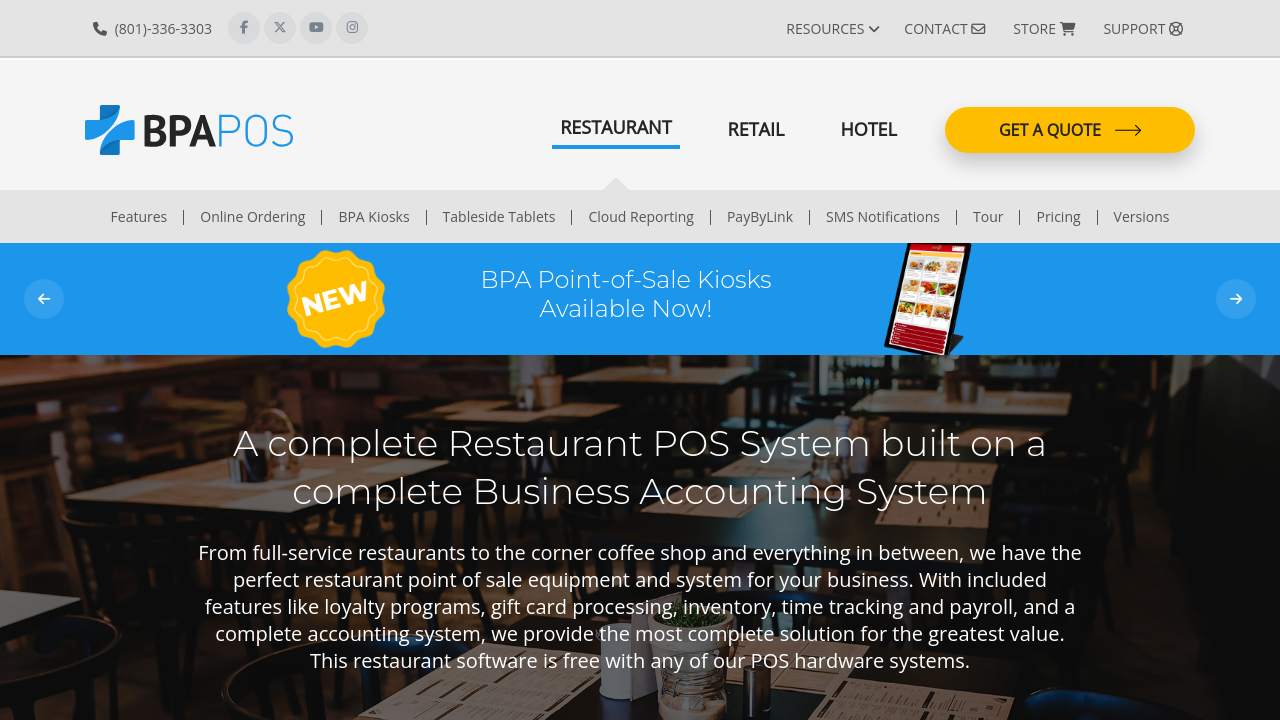Open the Instagram social icon
The height and width of the screenshot is (720, 1280).
click(352, 28)
